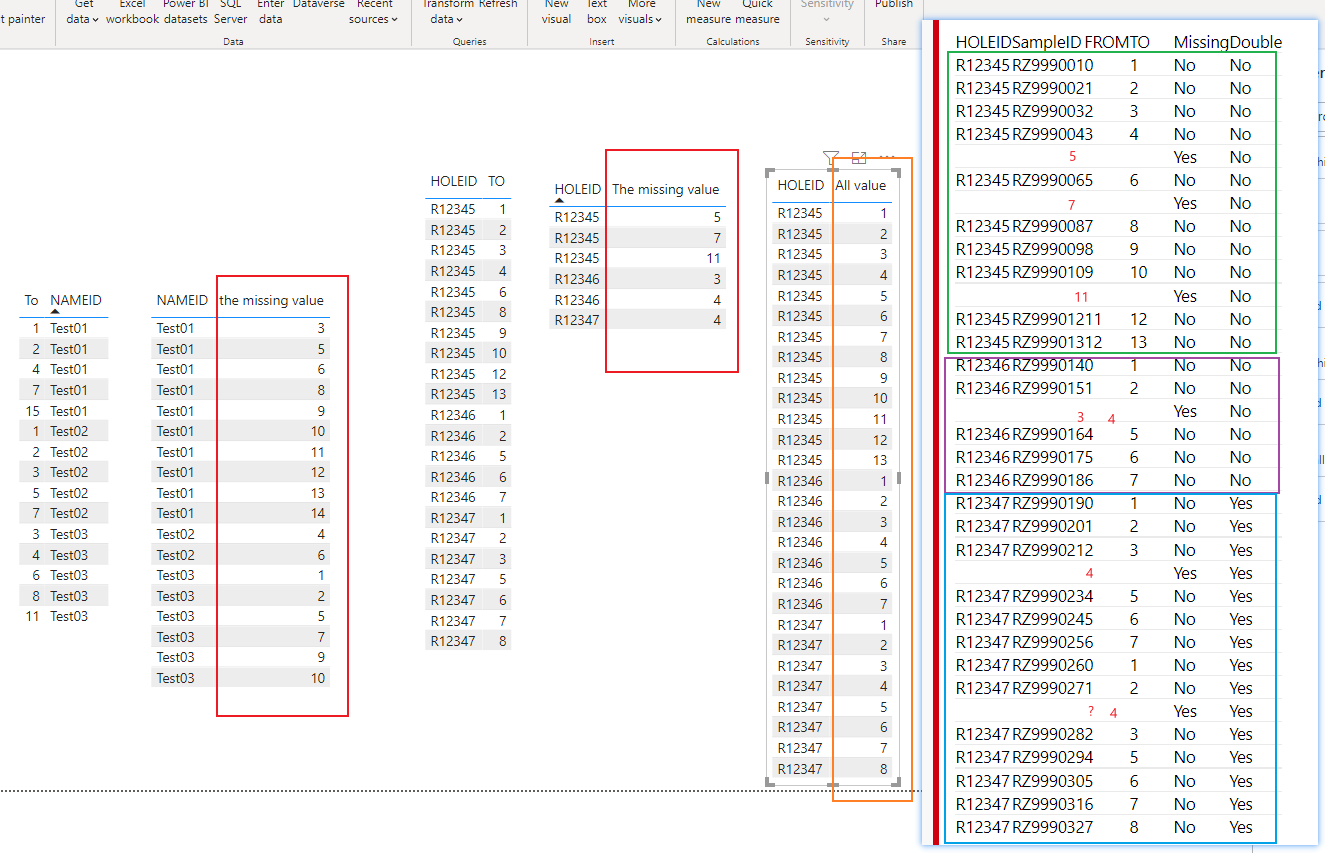Image resolution: width=1325 pixels, height=853 pixels.
Task: Click sample ID RZ9990010 in the right image
Action: click(1053, 65)
